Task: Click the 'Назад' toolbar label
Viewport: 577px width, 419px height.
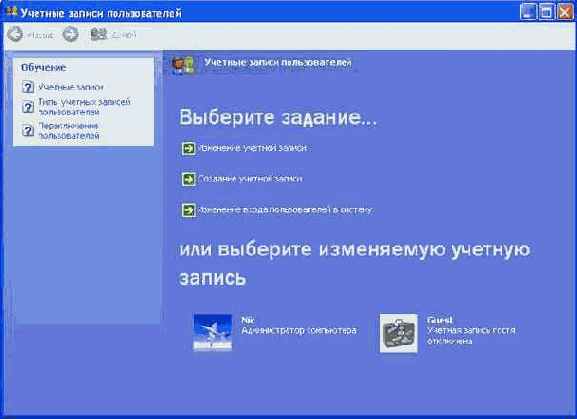Action: [40, 35]
